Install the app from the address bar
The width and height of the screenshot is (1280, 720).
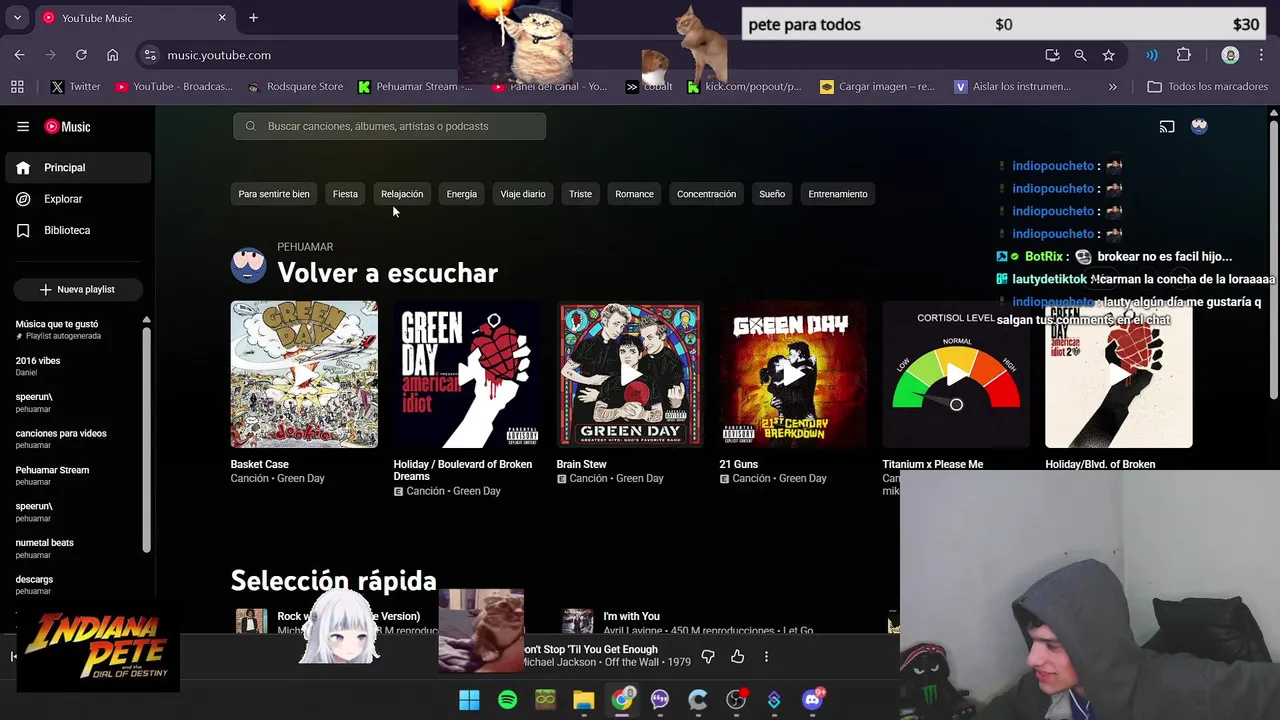(x=1052, y=55)
